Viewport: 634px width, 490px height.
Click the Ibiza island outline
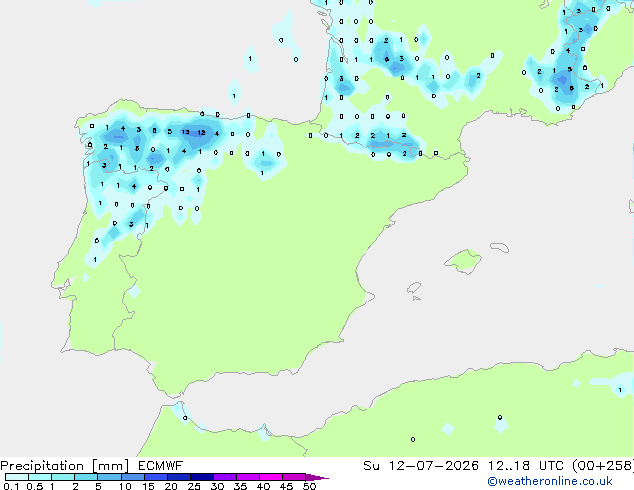pos(414,288)
